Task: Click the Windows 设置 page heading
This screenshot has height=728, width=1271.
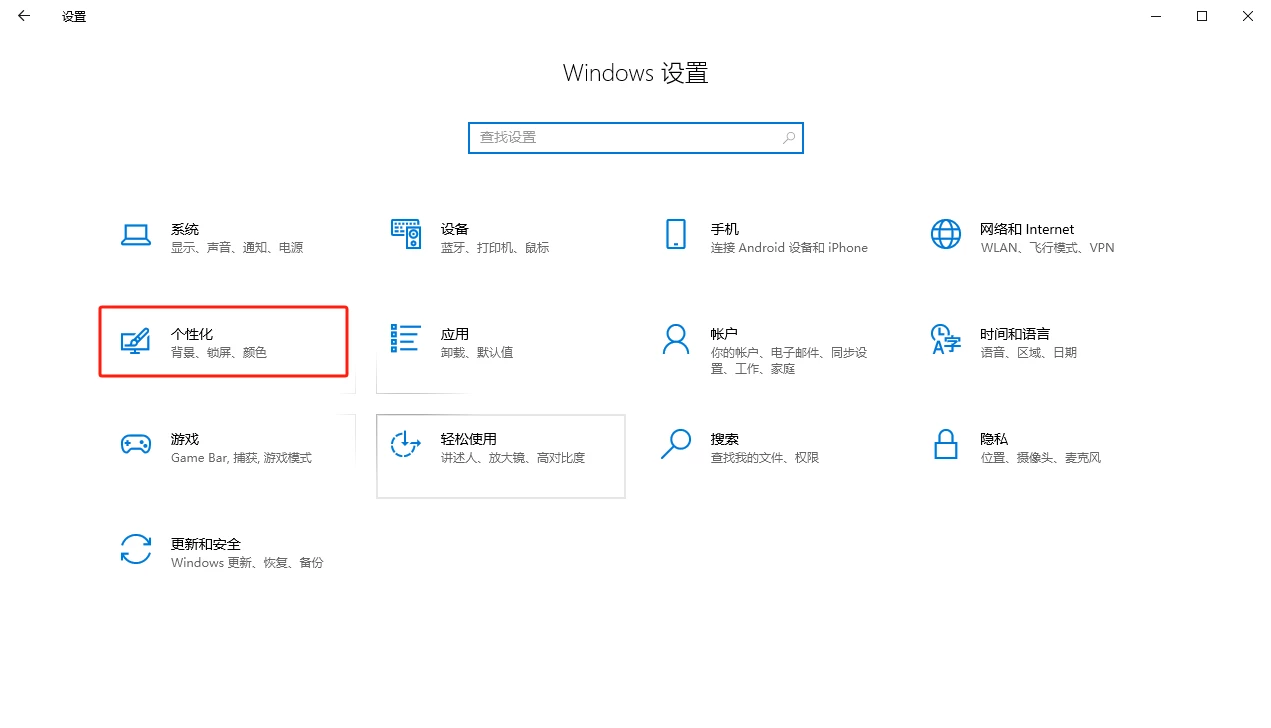Action: pos(635,73)
